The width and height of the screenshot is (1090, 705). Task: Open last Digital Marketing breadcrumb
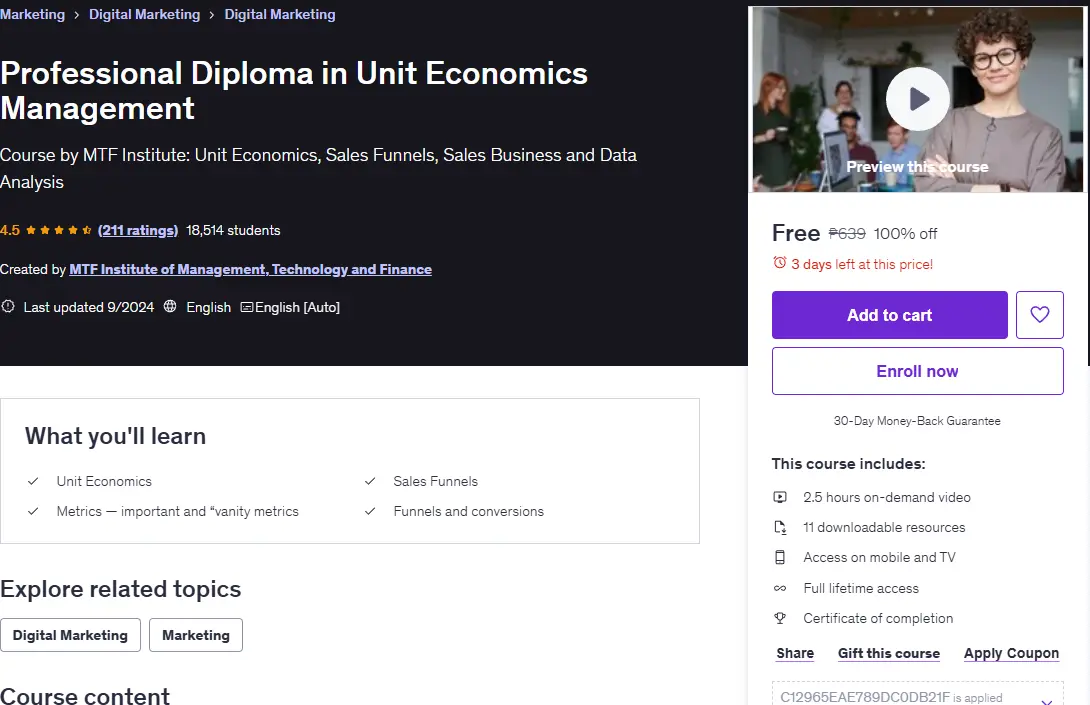pyautogui.click(x=279, y=15)
